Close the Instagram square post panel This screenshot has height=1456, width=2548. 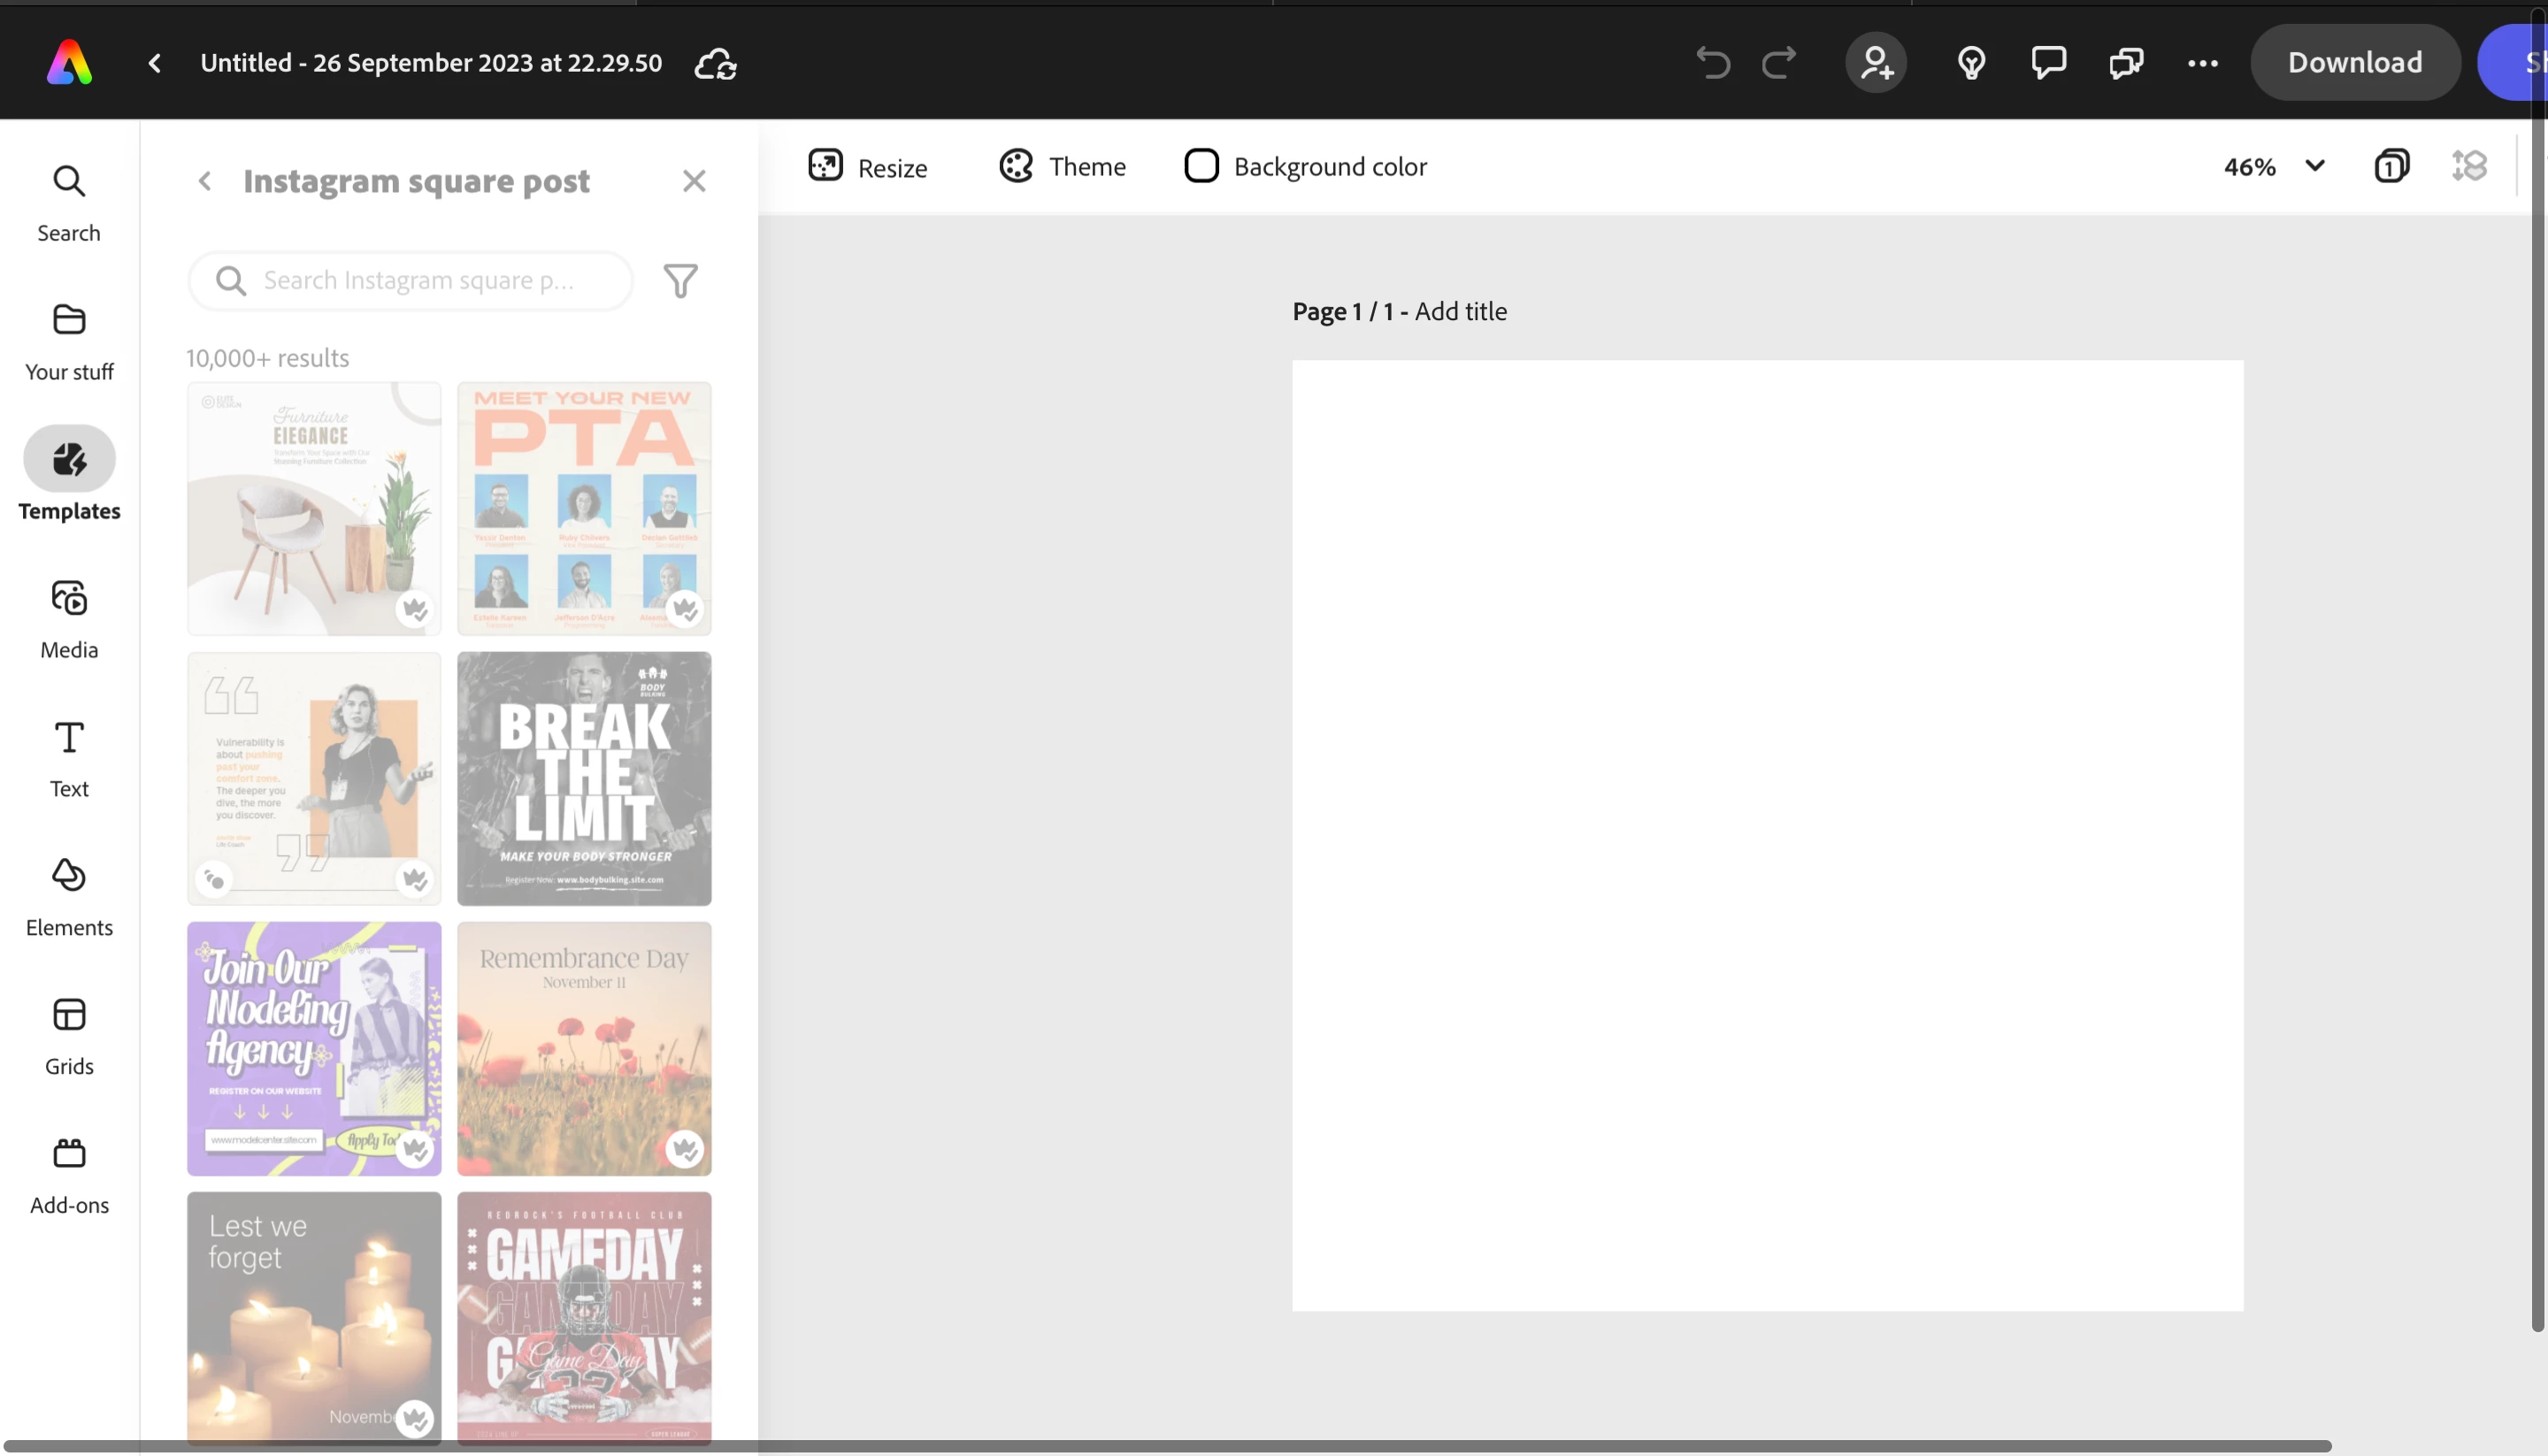click(x=694, y=181)
